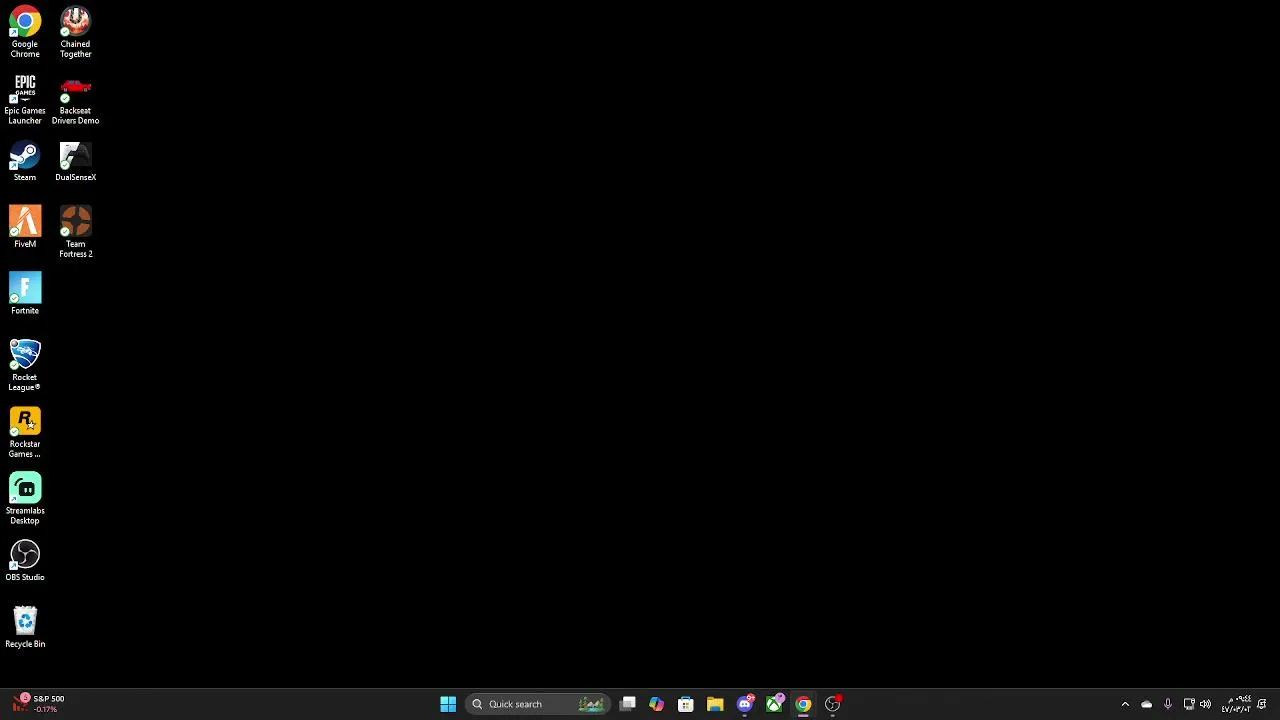
Task: Select Rockstar Games Launcher desktop icon
Action: point(25,432)
